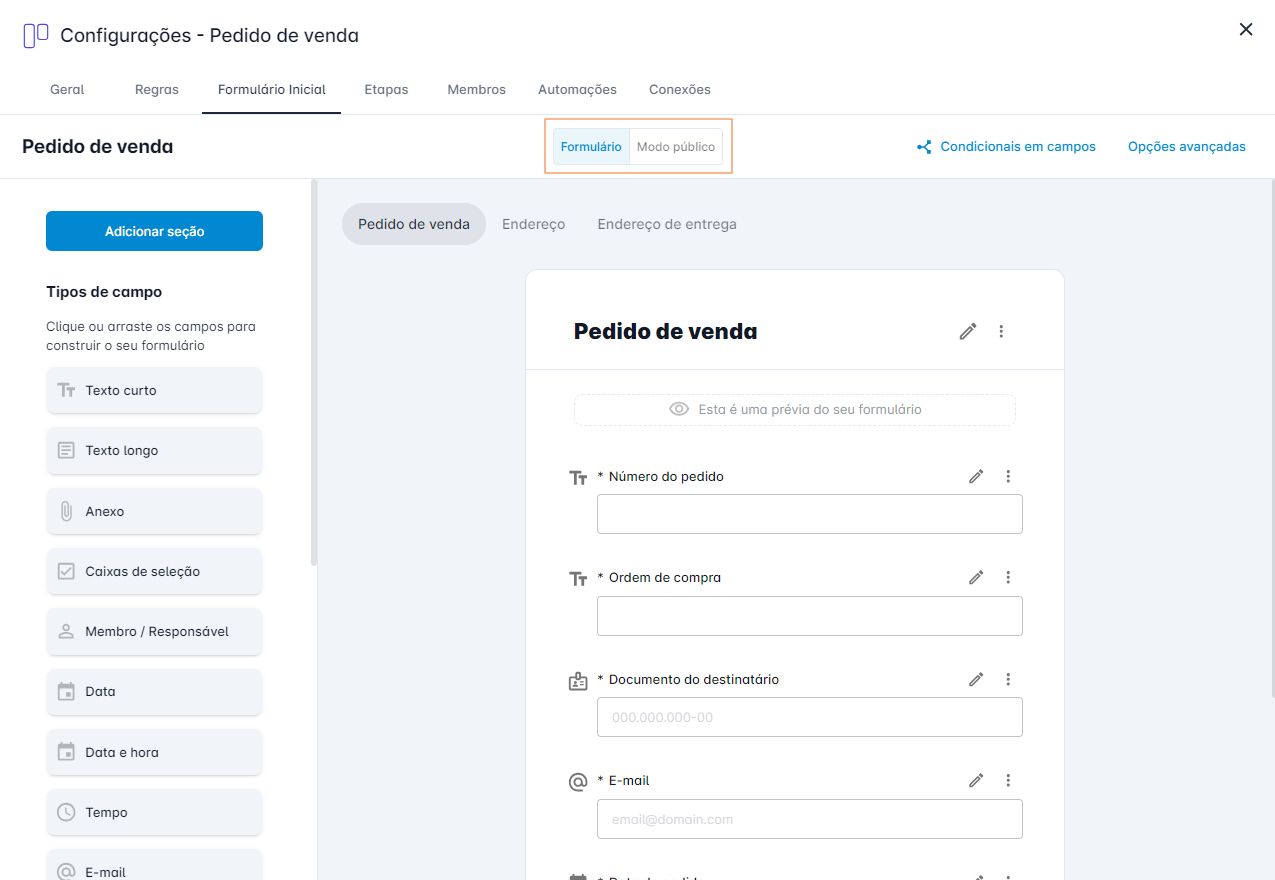This screenshot has height=880, width=1275.
Task: Open the Endereço de entrega section
Action: click(x=667, y=224)
